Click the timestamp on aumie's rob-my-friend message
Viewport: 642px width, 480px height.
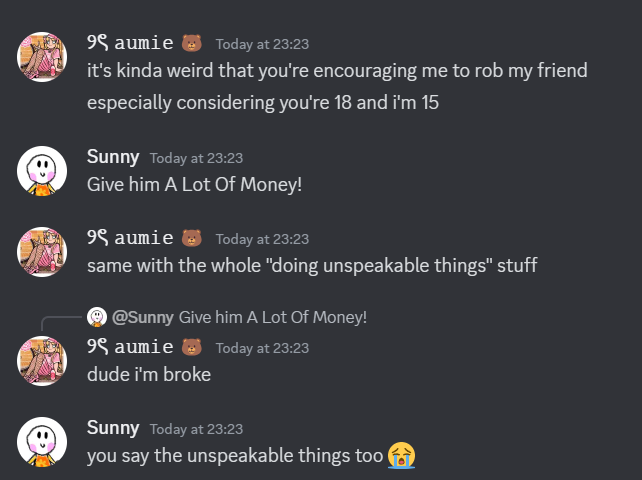[262, 44]
